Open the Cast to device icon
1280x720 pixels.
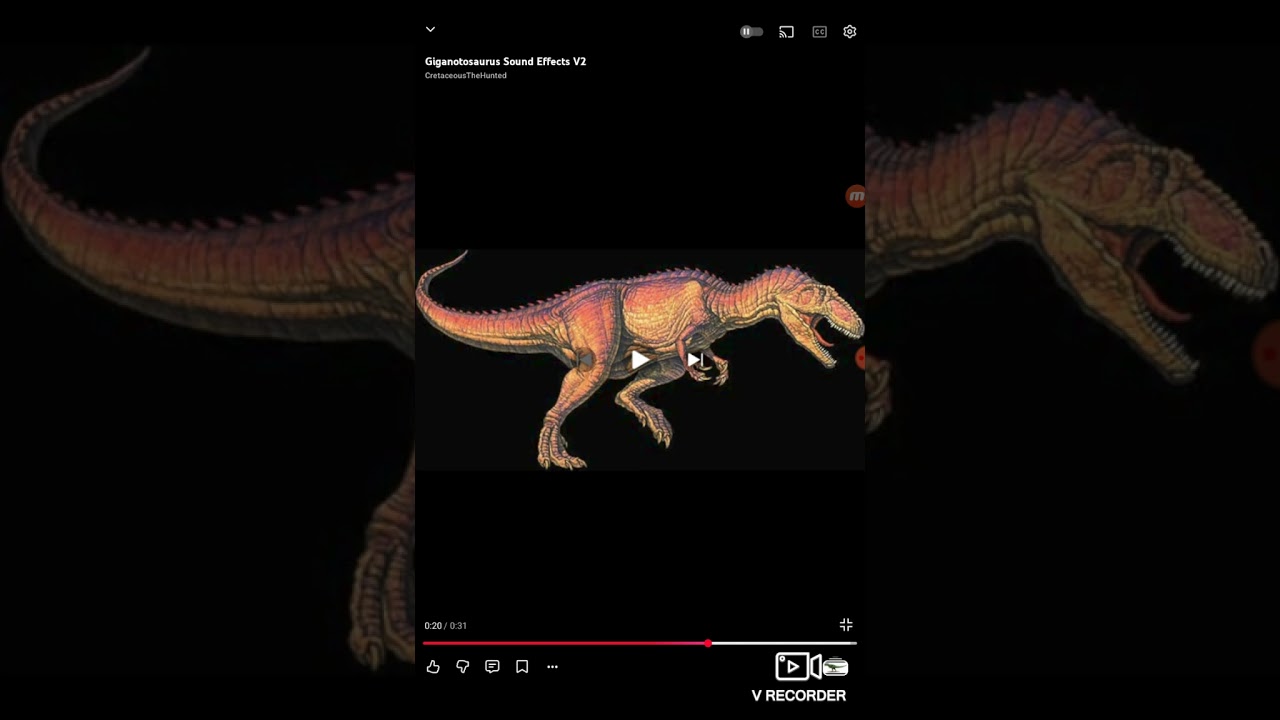[787, 32]
